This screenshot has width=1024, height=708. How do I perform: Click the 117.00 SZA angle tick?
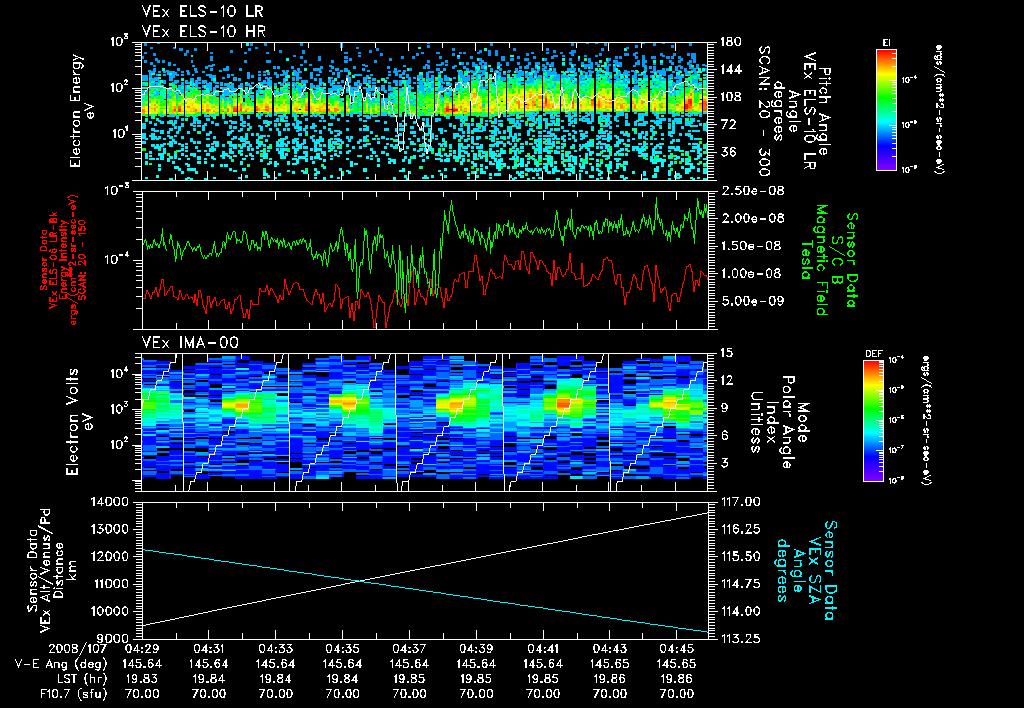coord(742,502)
